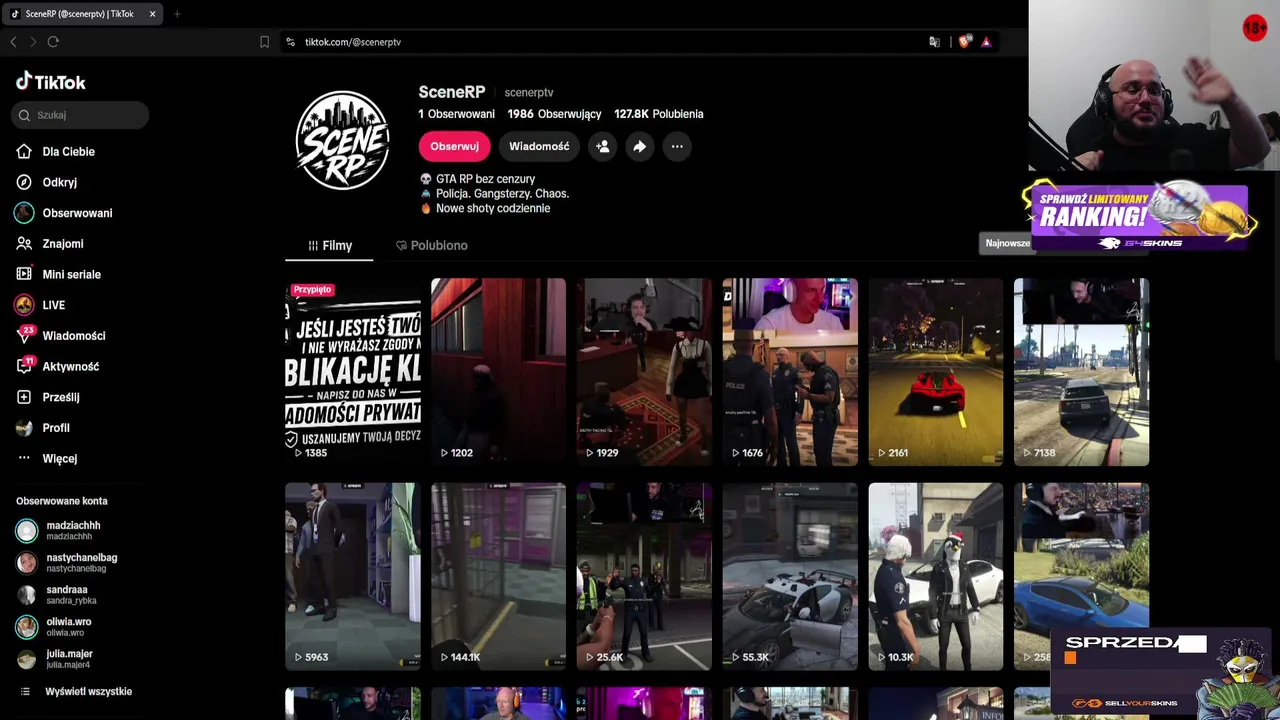Open the video with 1929 views
The height and width of the screenshot is (720, 1280).
pos(644,372)
